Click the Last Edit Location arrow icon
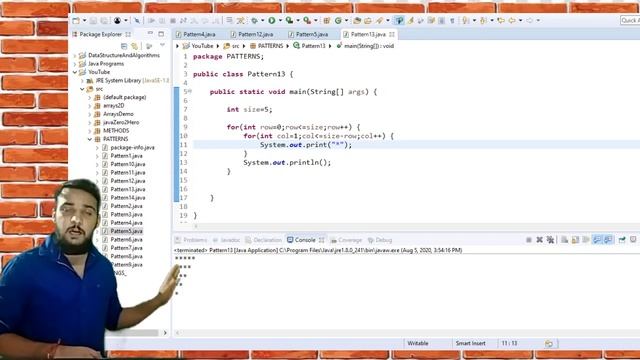640x360 pixels. tap(501, 20)
